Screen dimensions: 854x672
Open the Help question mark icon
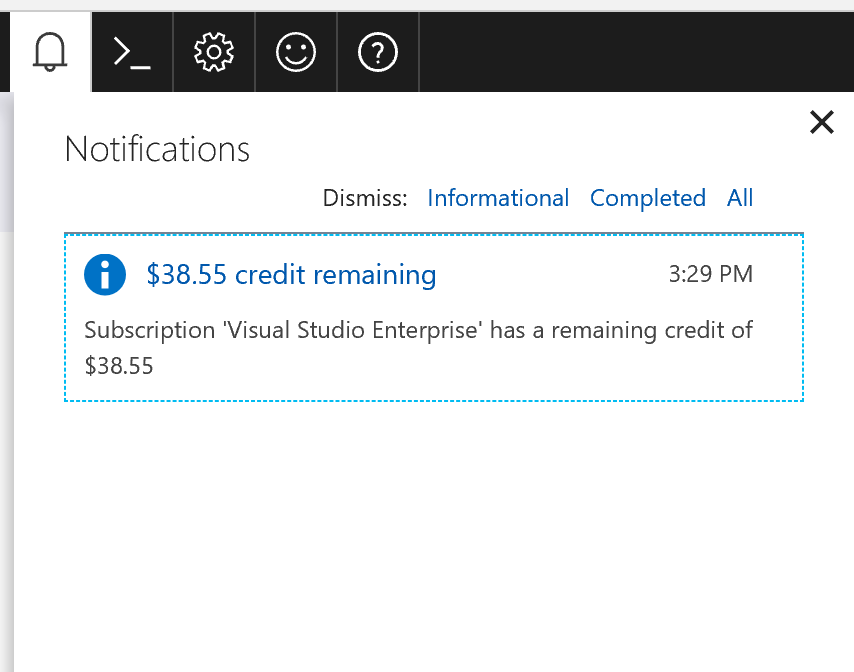(x=377, y=51)
